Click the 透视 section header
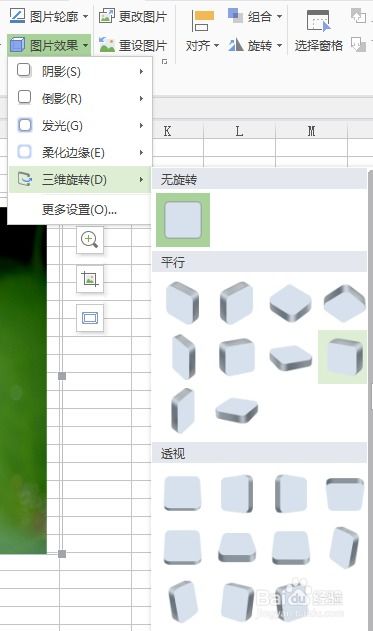Image resolution: width=373 pixels, height=631 pixels. pyautogui.click(x=260, y=454)
